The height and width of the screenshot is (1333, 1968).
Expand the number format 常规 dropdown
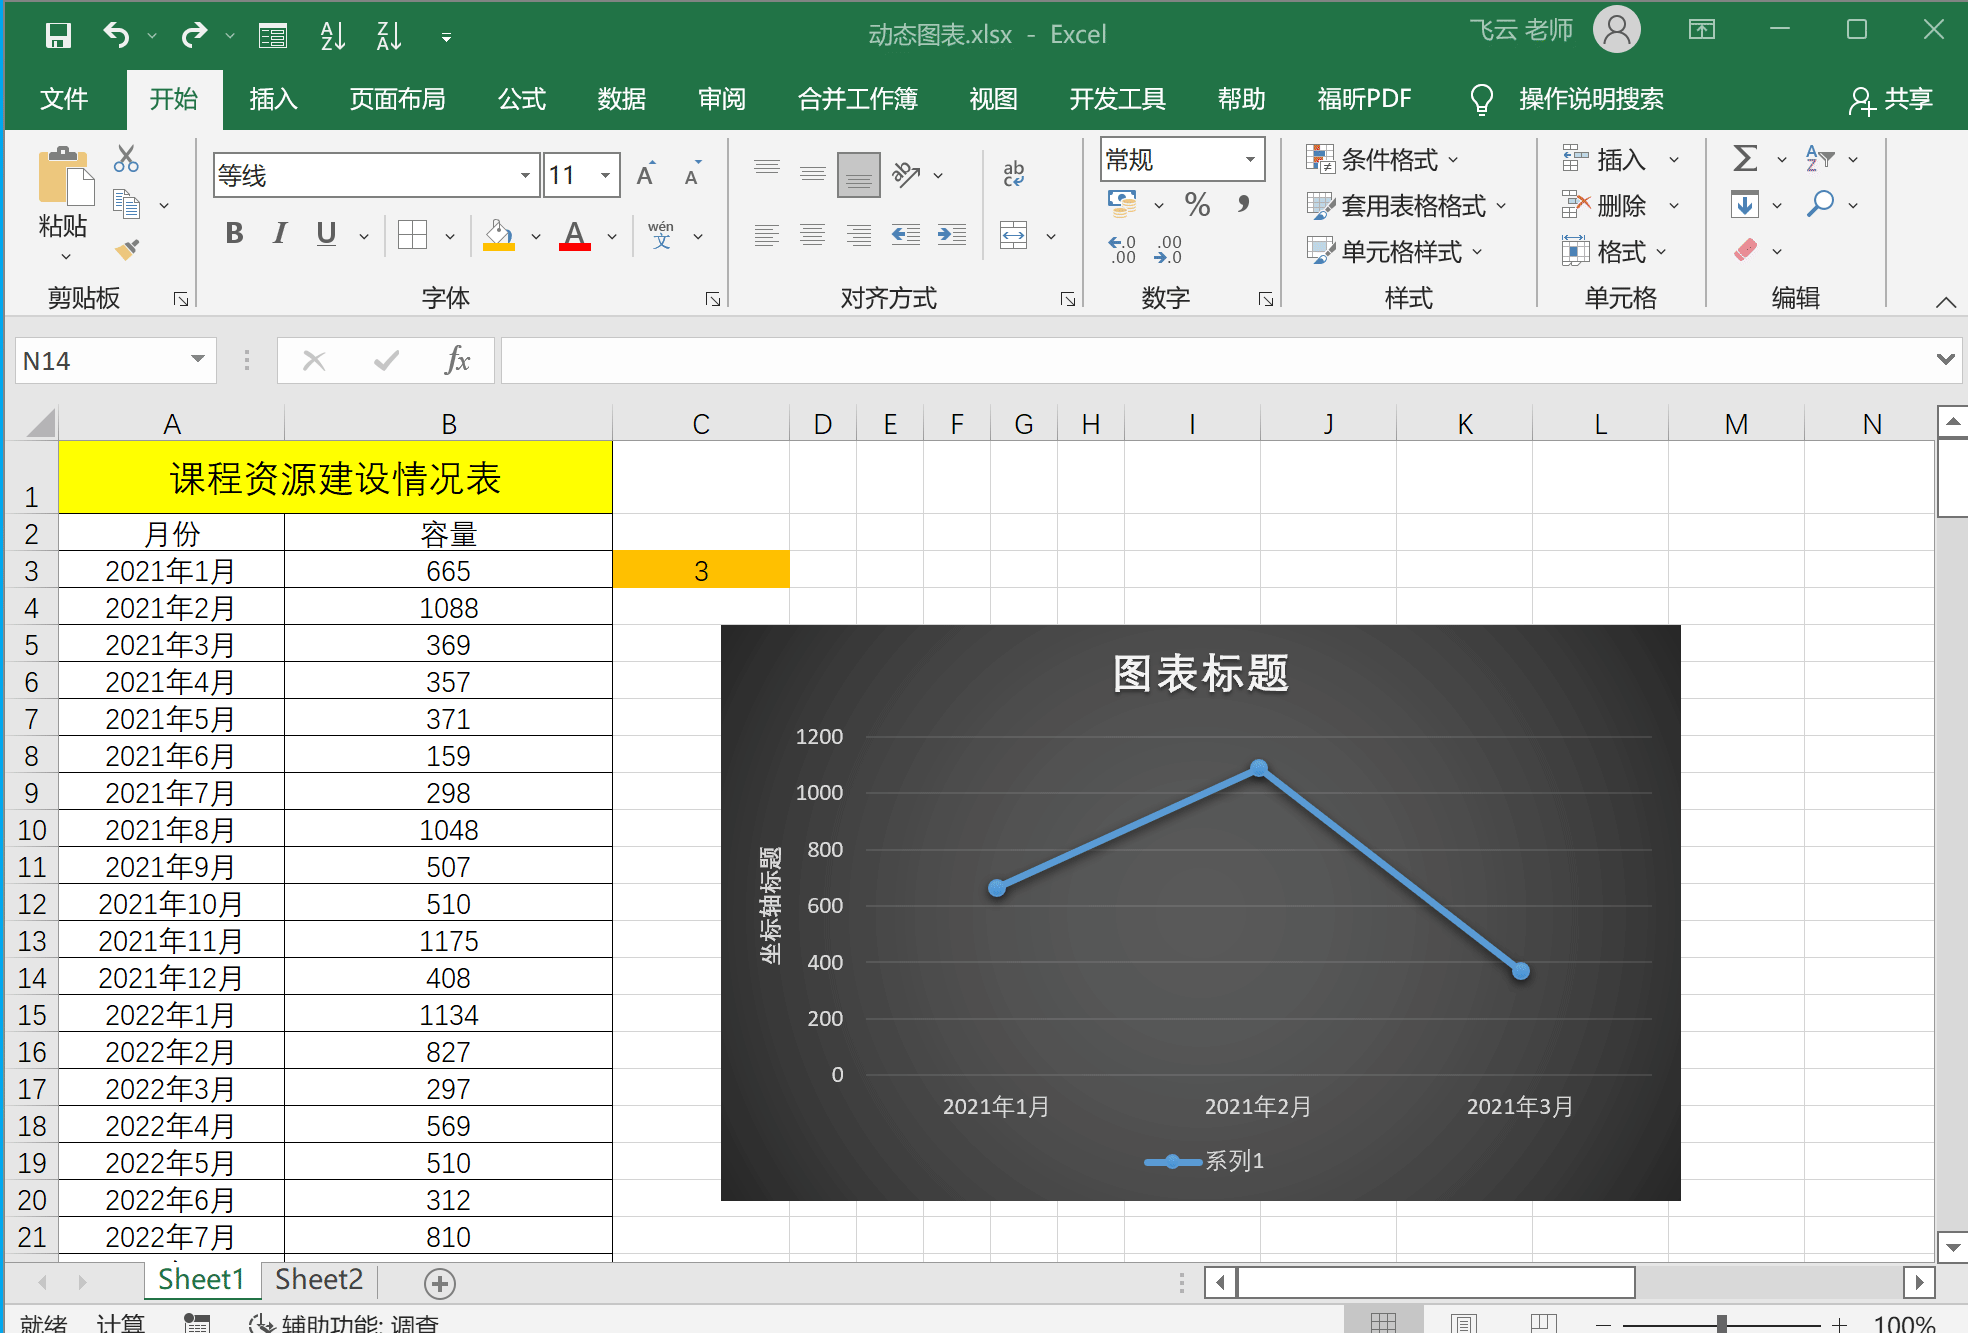pyautogui.click(x=1250, y=160)
